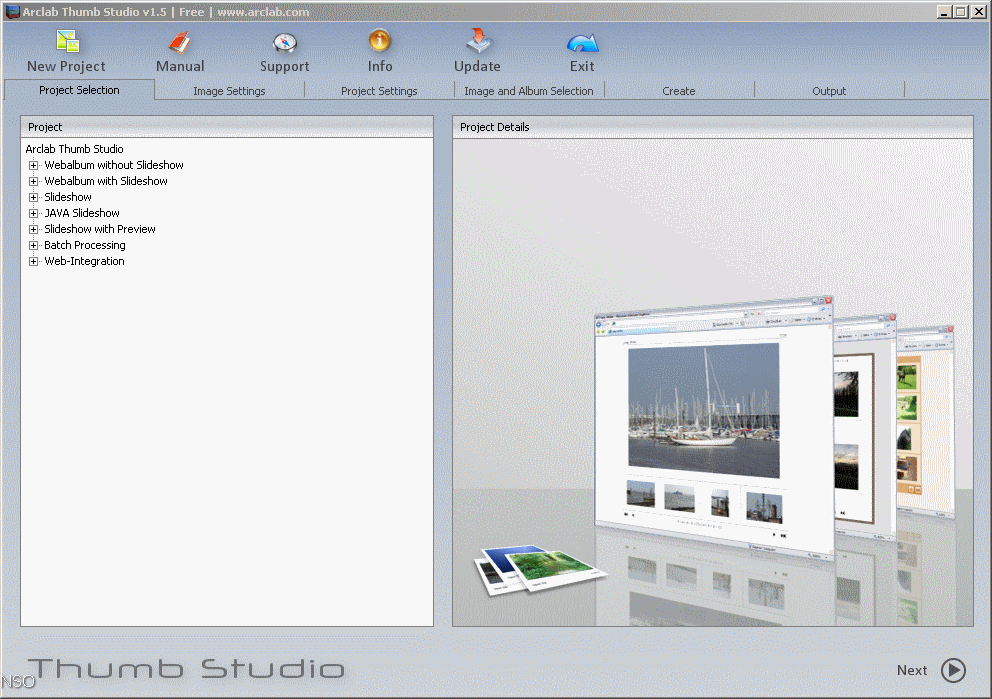This screenshot has height=699, width=992.
Task: Click the New Project label
Action: pyautogui.click(x=66, y=66)
